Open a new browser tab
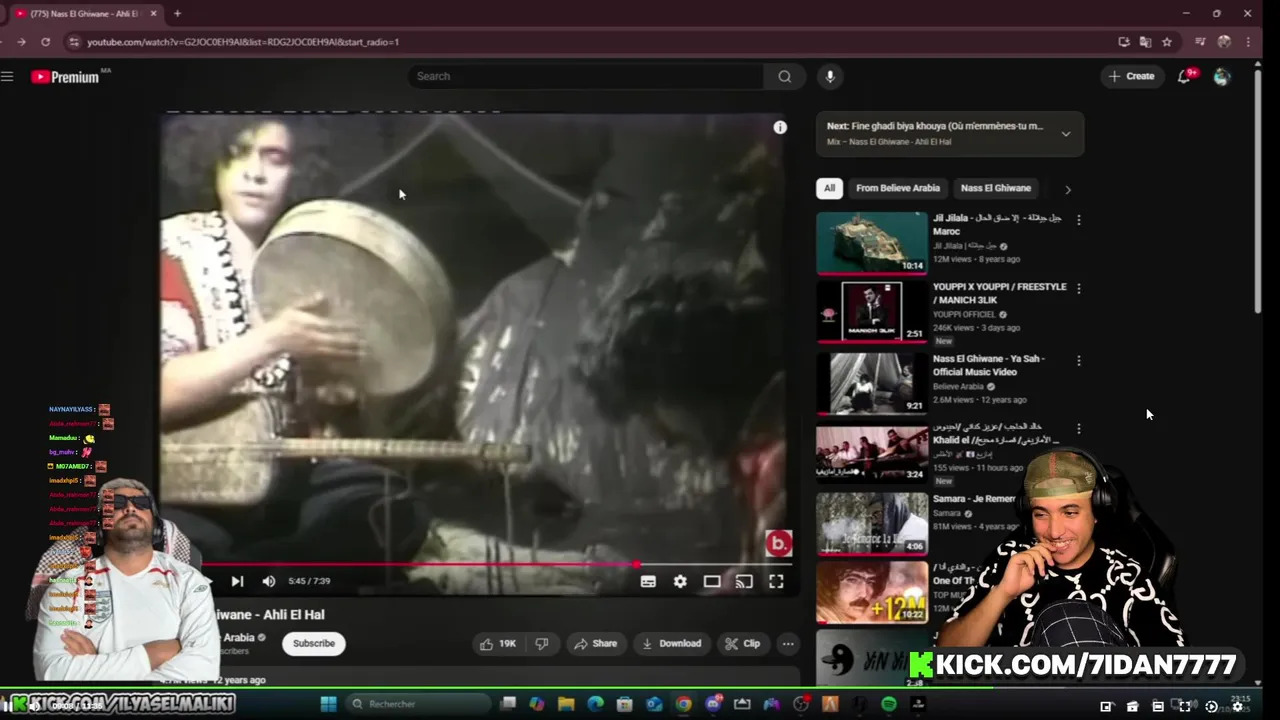 pos(177,14)
